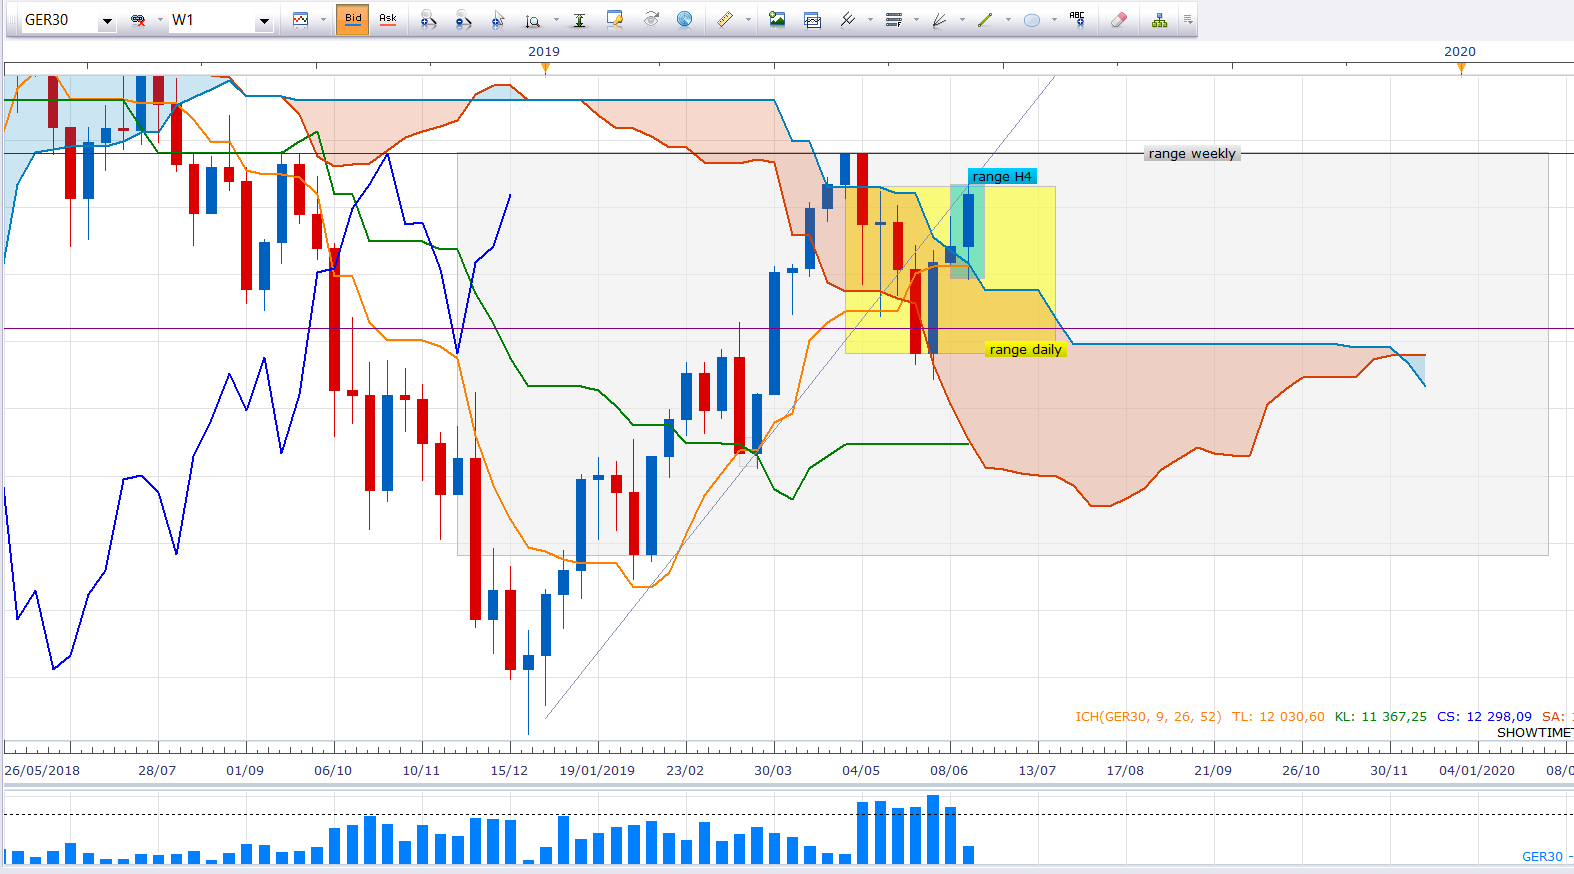This screenshot has height=874, width=1574.
Task: Expand the fan lines dropdown arrow
Action: pyautogui.click(x=962, y=20)
